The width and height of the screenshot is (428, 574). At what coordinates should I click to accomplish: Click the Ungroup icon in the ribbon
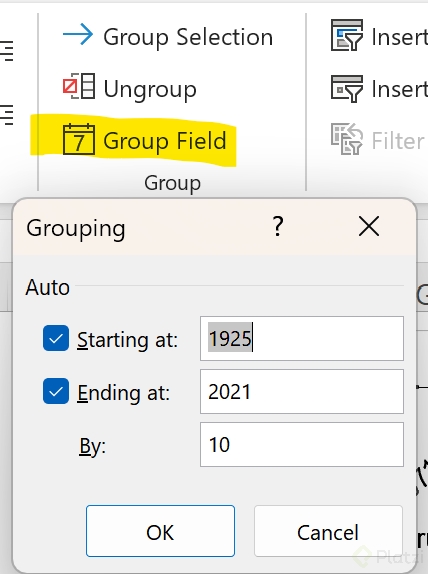pyautogui.click(x=79, y=86)
